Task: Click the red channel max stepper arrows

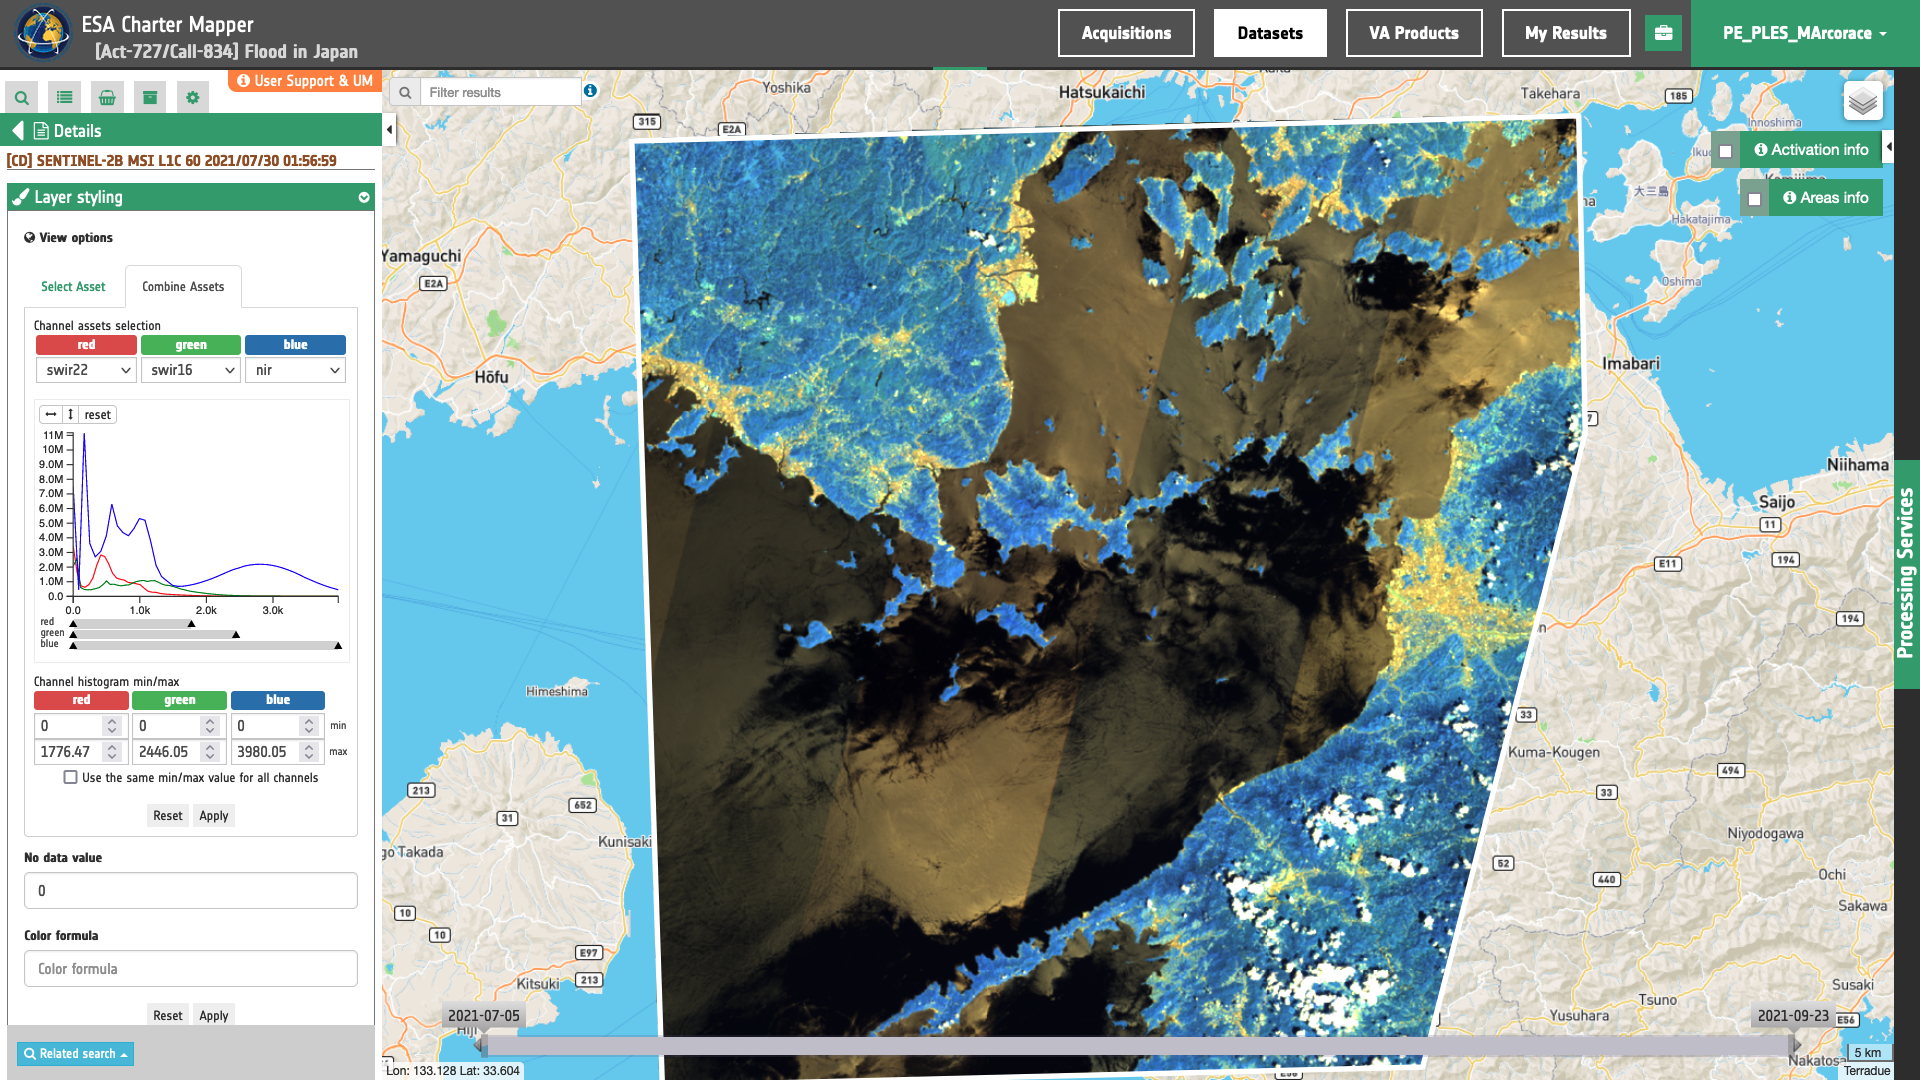Action: pyautogui.click(x=112, y=752)
